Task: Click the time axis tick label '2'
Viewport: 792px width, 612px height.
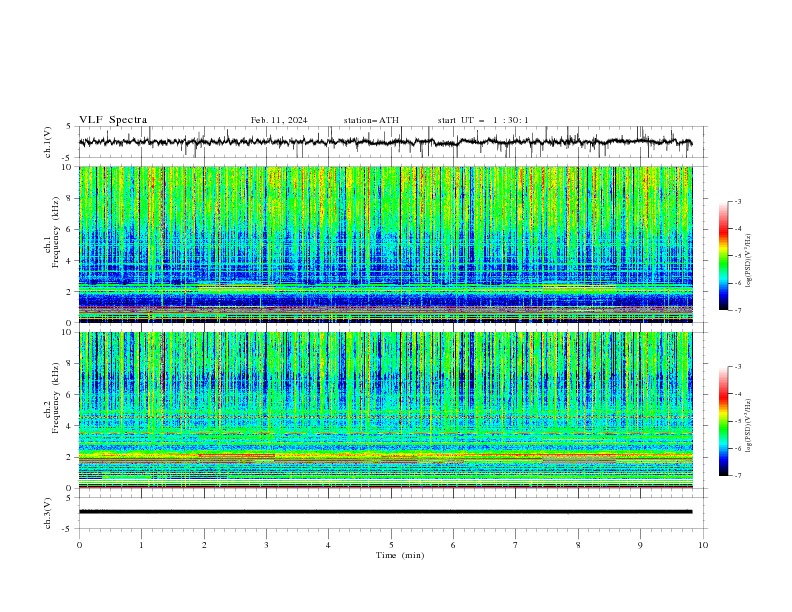Action: click(204, 545)
